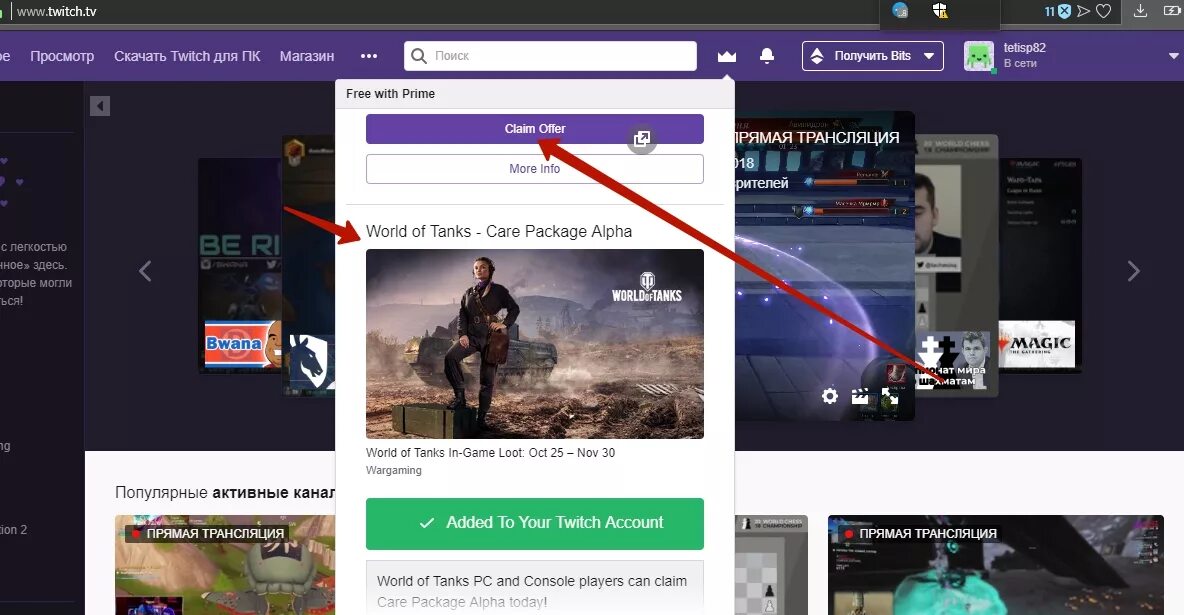Click the battery saver icon
Image resolution: width=1184 pixels, height=615 pixels.
(1173, 11)
